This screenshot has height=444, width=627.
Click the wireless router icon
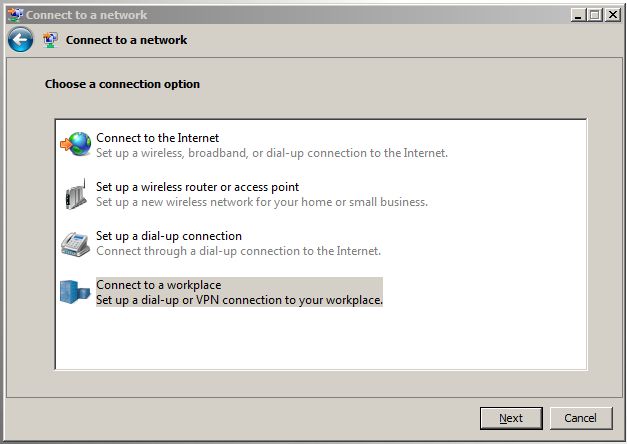pyautogui.click(x=76, y=194)
